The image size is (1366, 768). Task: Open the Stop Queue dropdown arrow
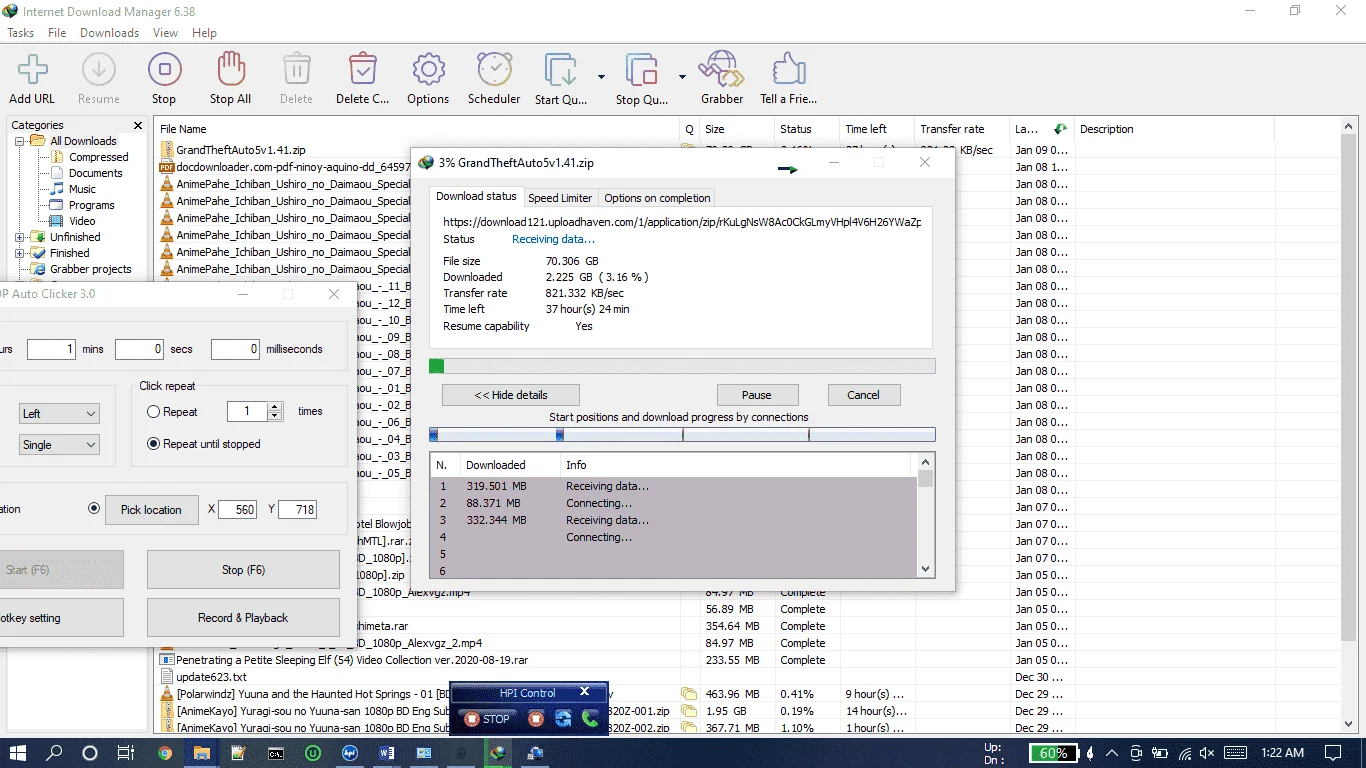682,76
